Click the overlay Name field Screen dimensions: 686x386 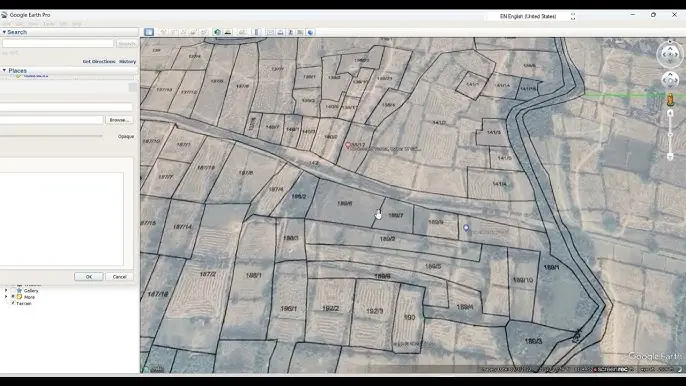66,107
